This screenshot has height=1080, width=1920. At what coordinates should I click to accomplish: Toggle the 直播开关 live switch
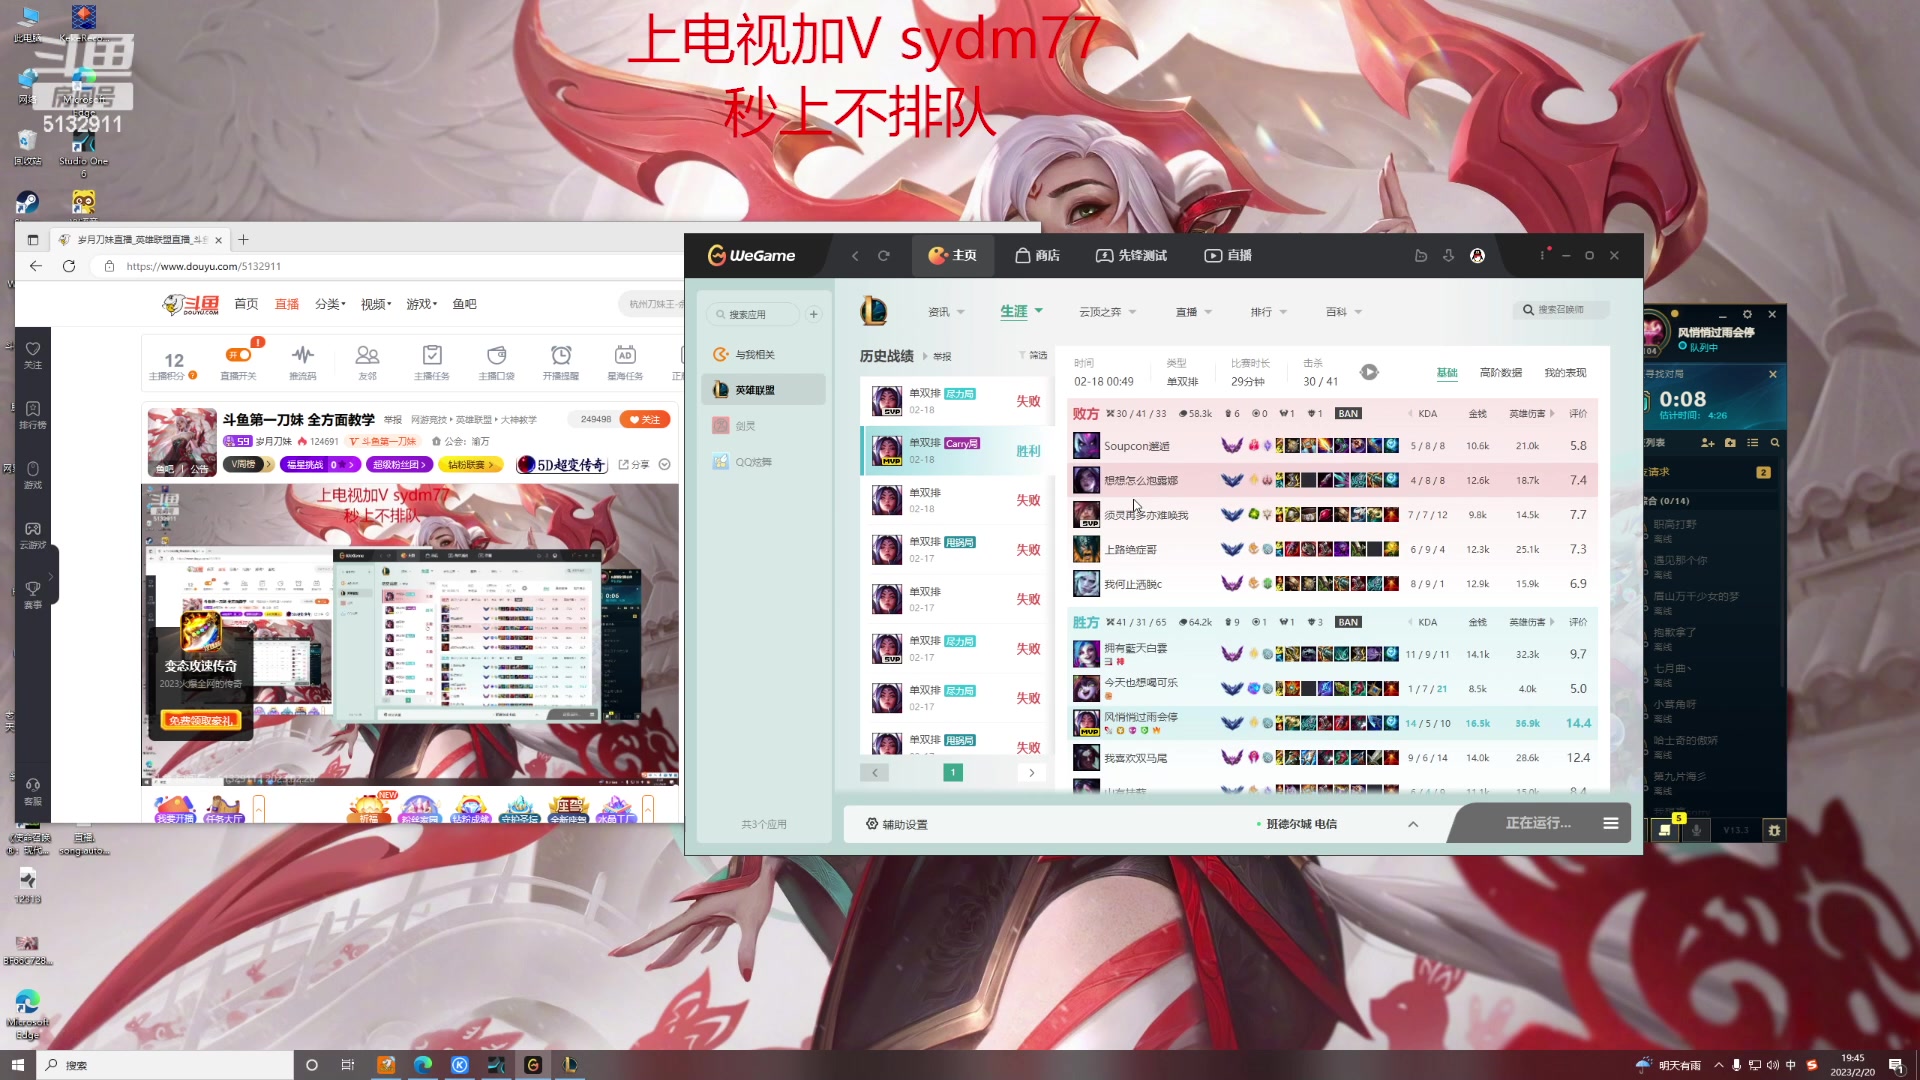[238, 355]
